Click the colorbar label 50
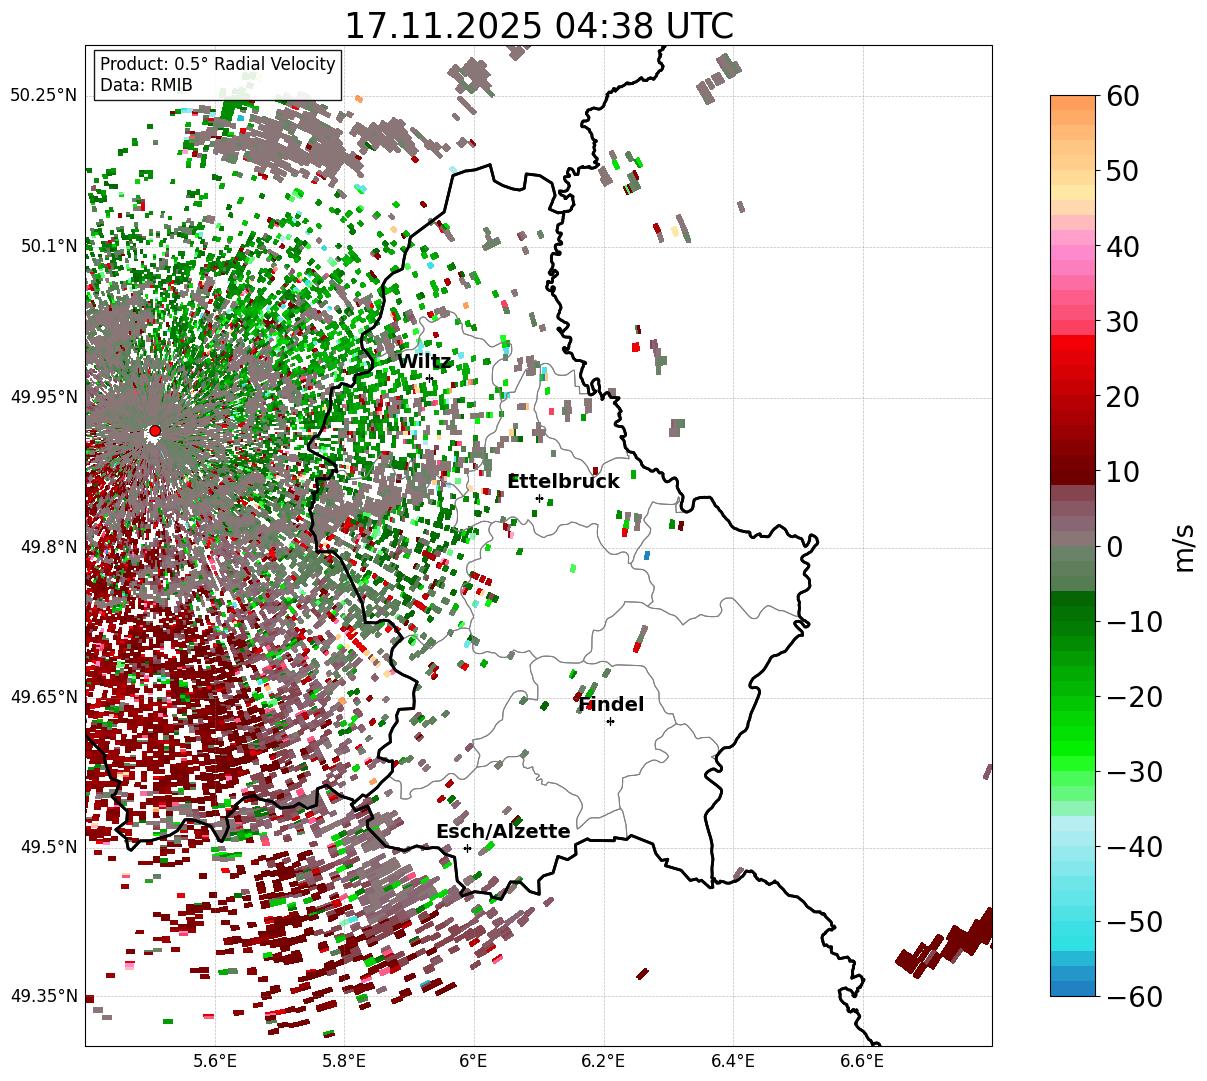The height and width of the screenshot is (1081, 1207). pos(1121,171)
